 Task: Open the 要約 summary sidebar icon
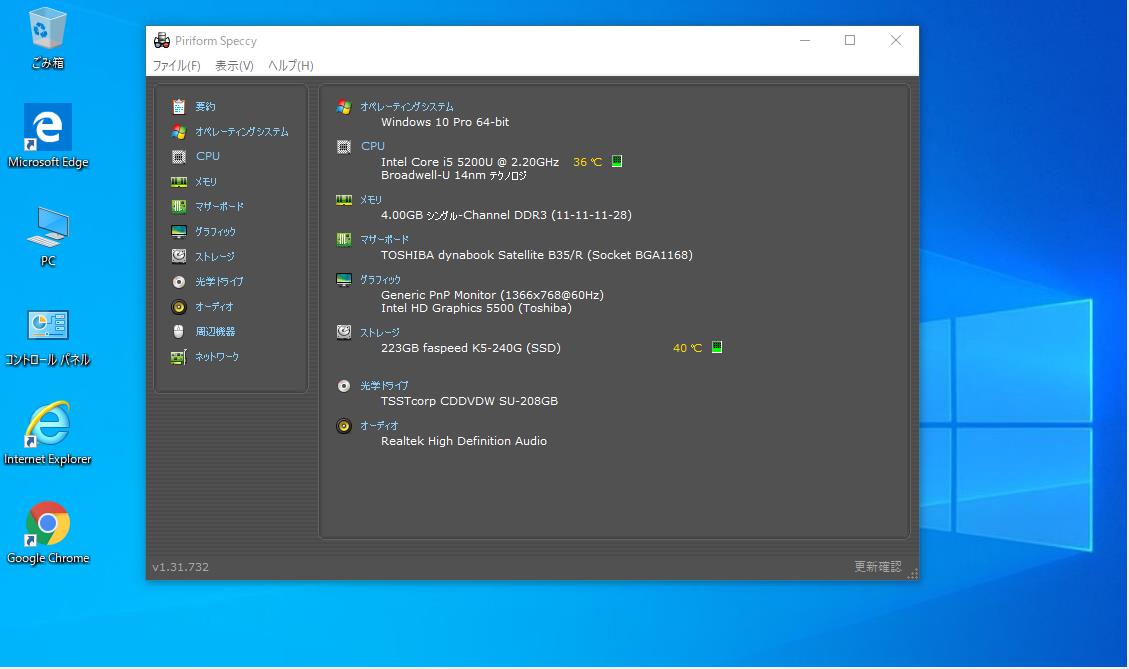[x=179, y=107]
